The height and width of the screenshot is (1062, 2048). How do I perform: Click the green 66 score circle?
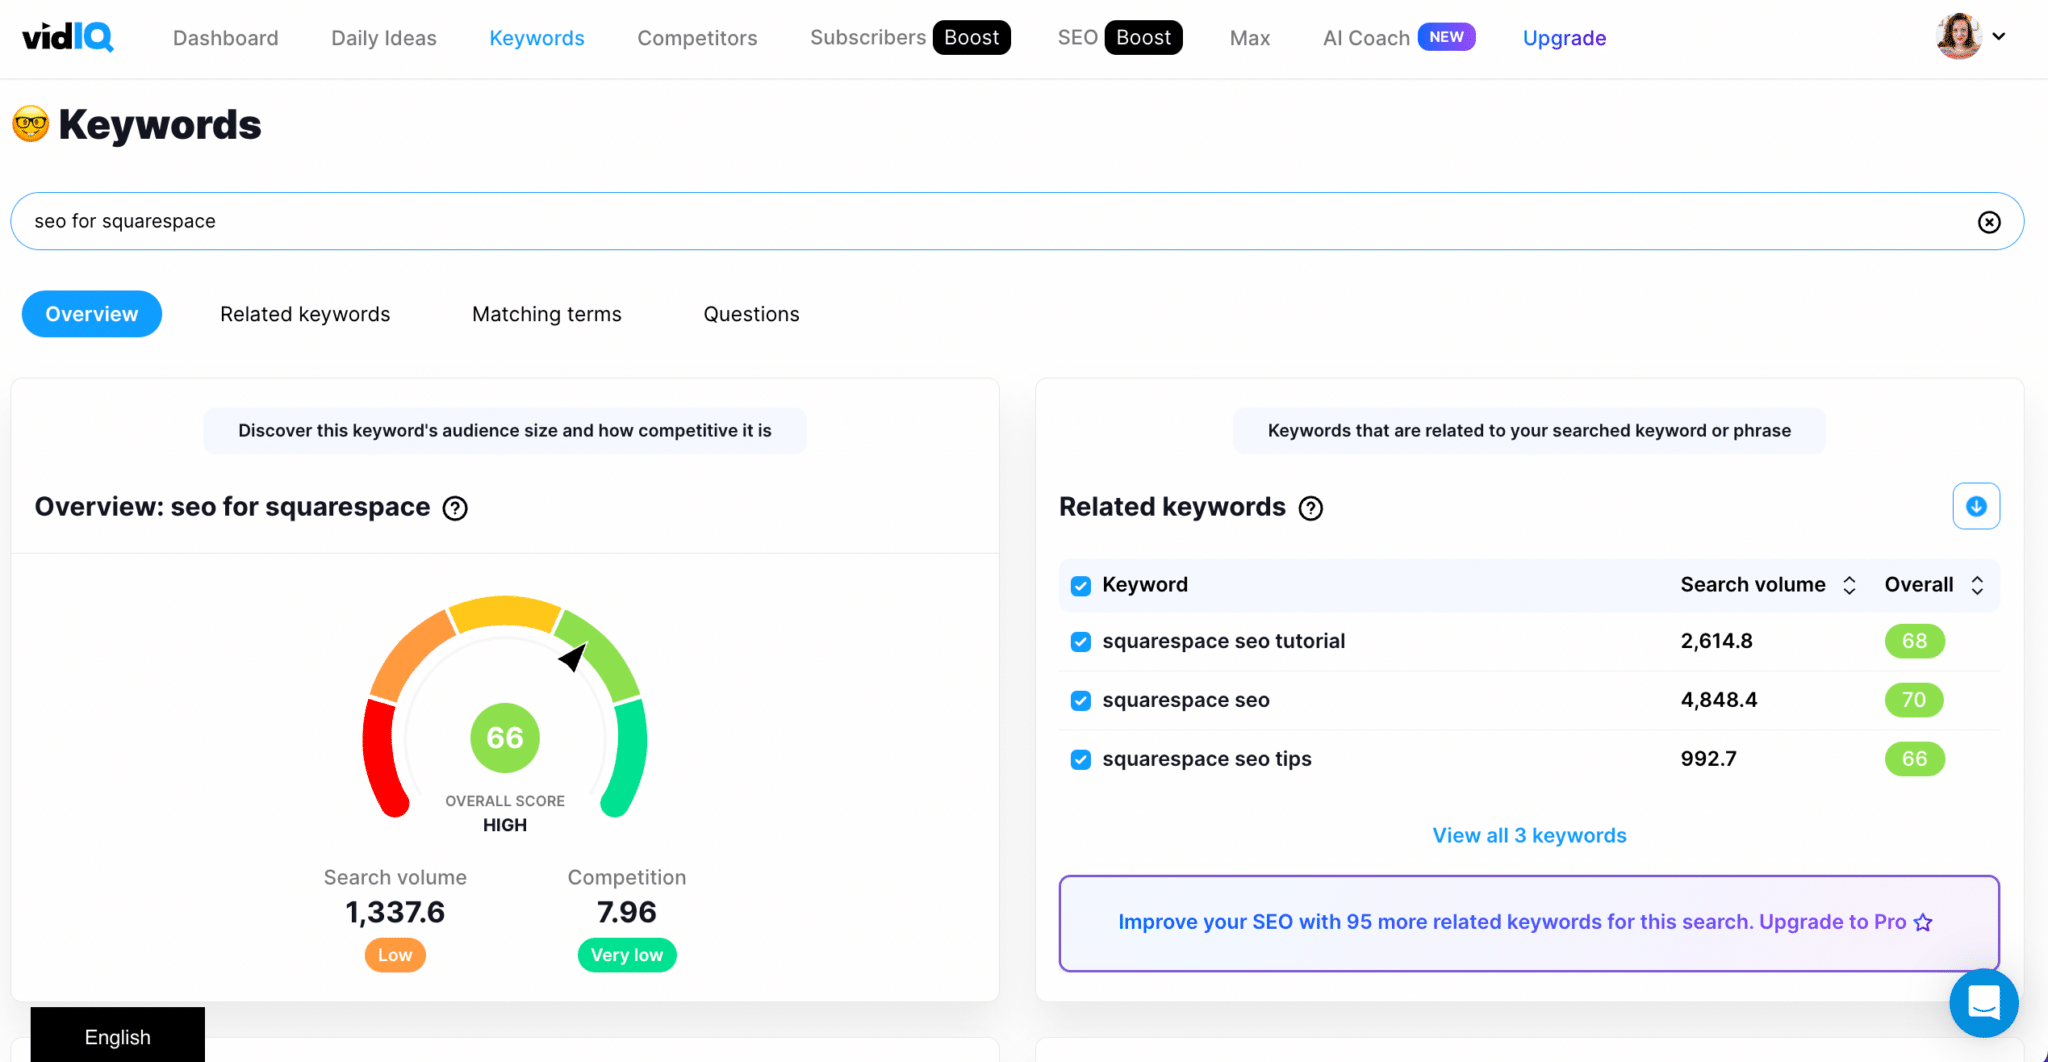click(x=505, y=738)
